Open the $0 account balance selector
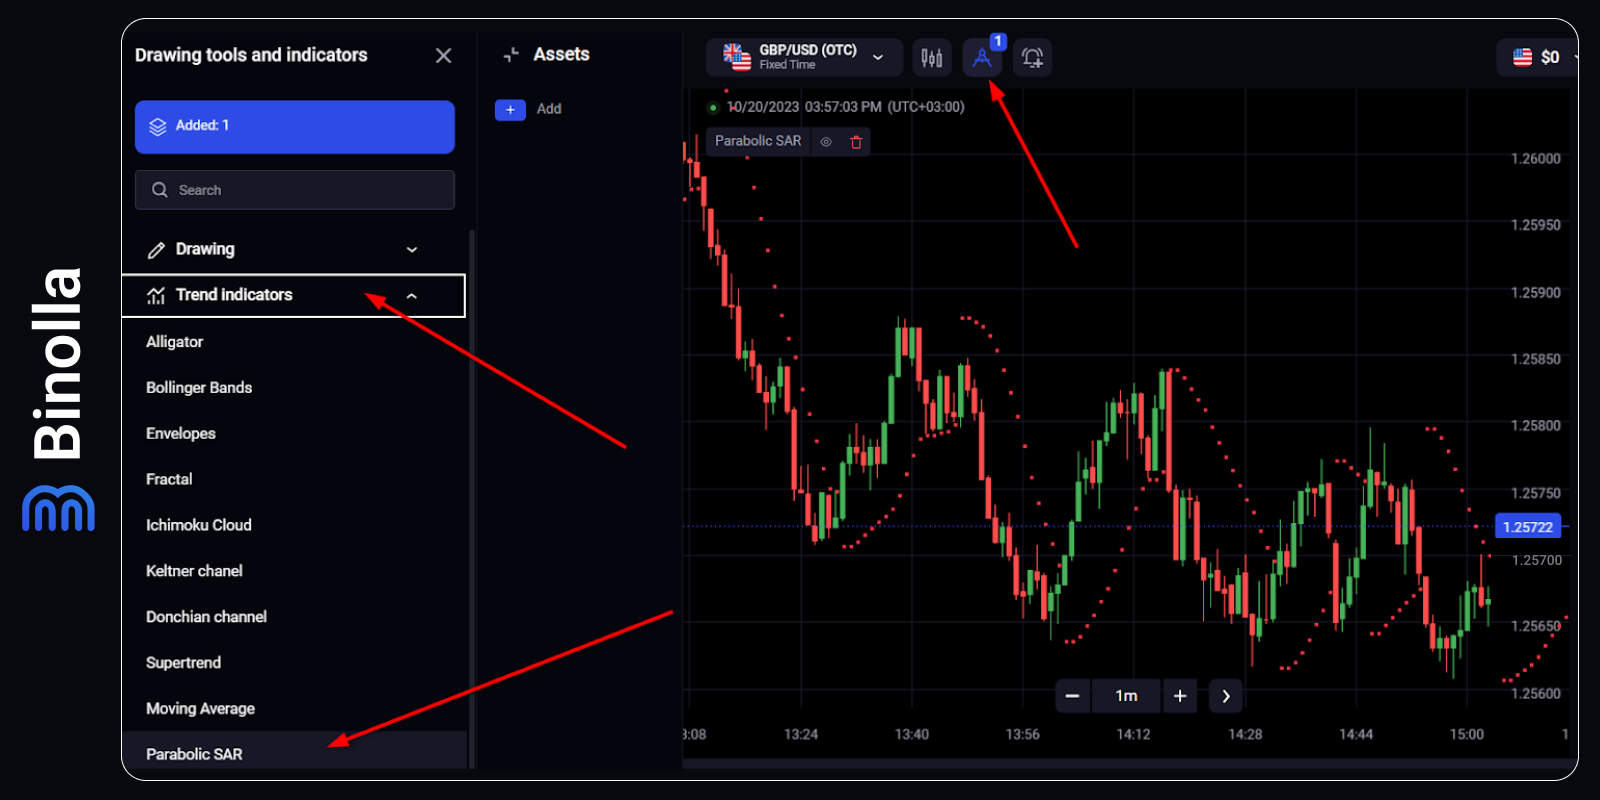 click(x=1537, y=57)
